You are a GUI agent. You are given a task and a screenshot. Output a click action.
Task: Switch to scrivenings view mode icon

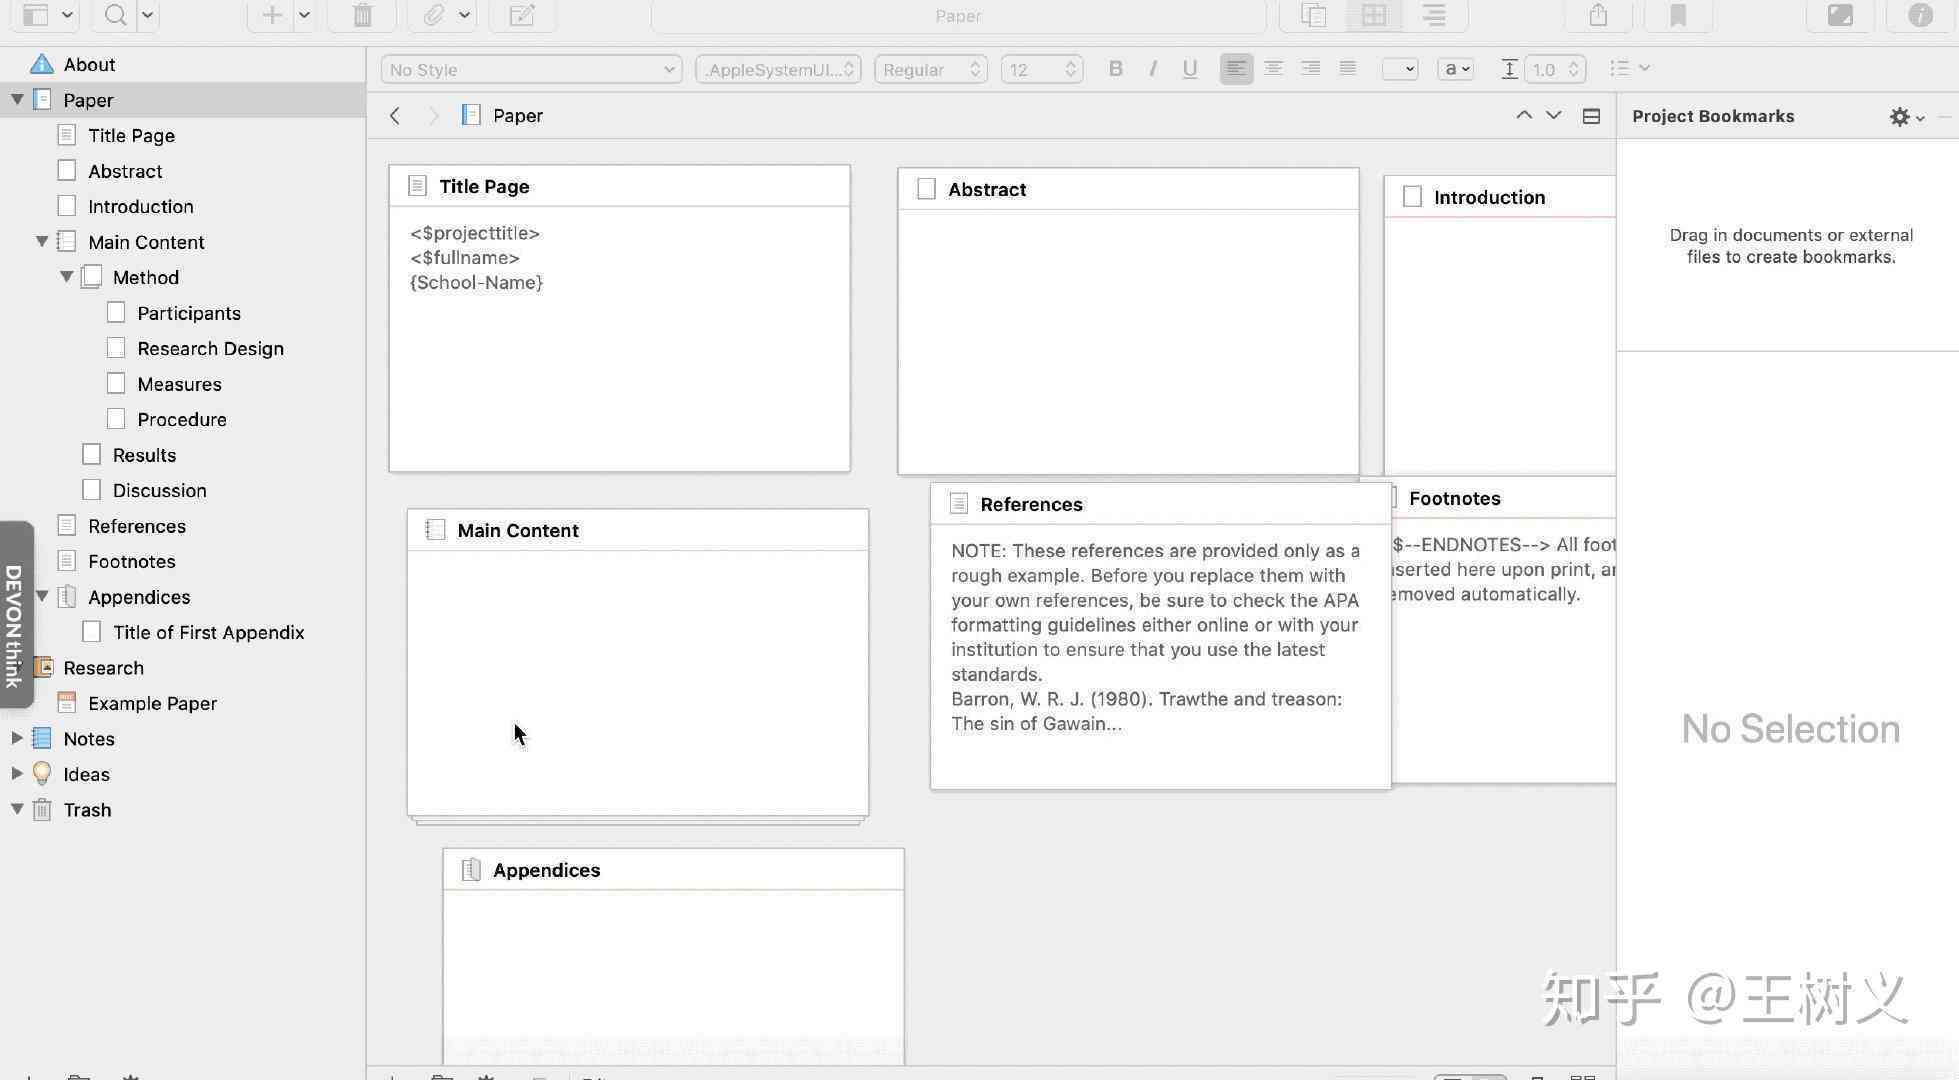(x=1313, y=15)
